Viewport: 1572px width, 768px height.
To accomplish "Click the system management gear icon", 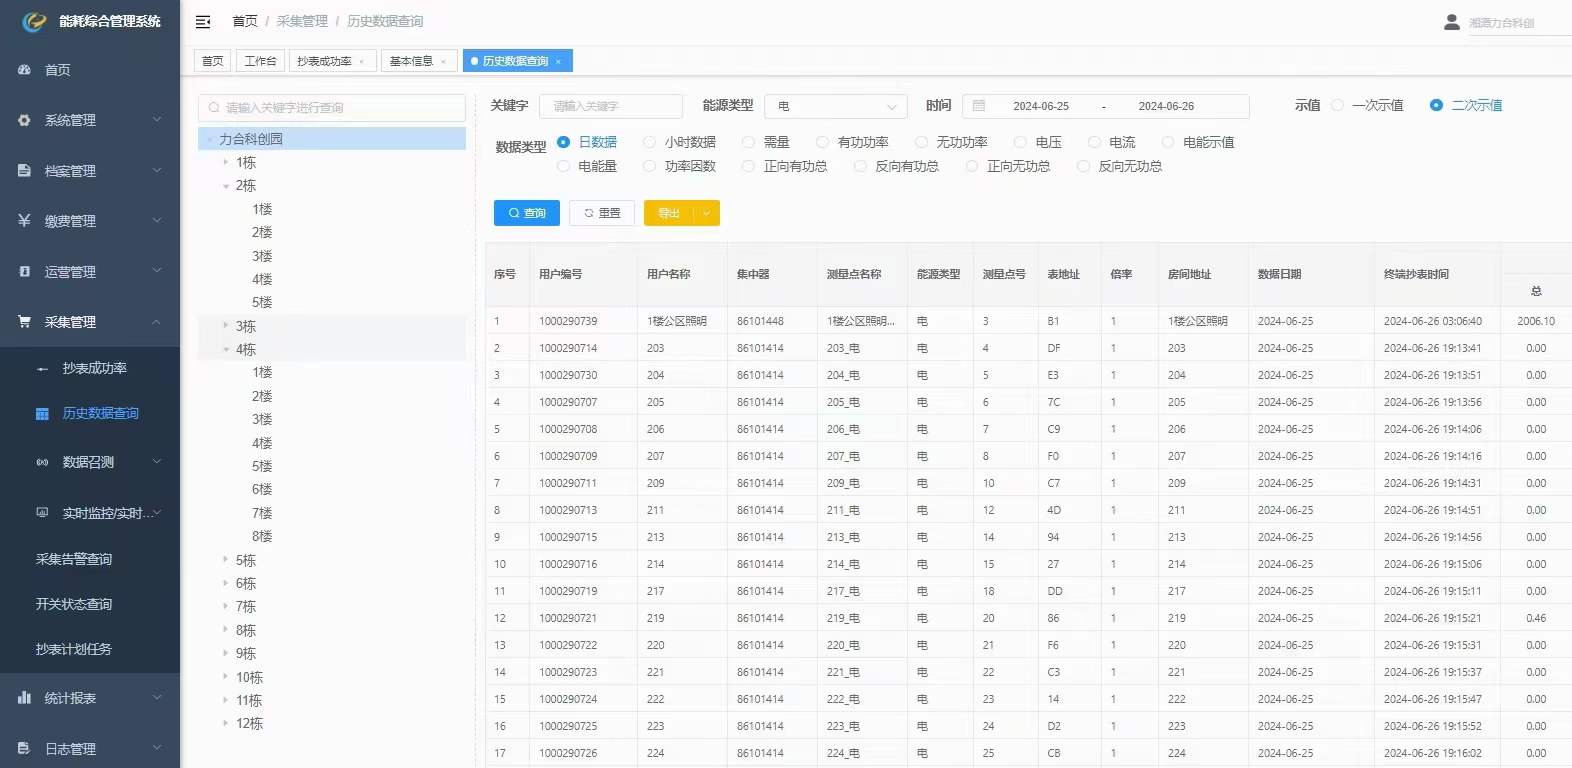I will (x=25, y=120).
